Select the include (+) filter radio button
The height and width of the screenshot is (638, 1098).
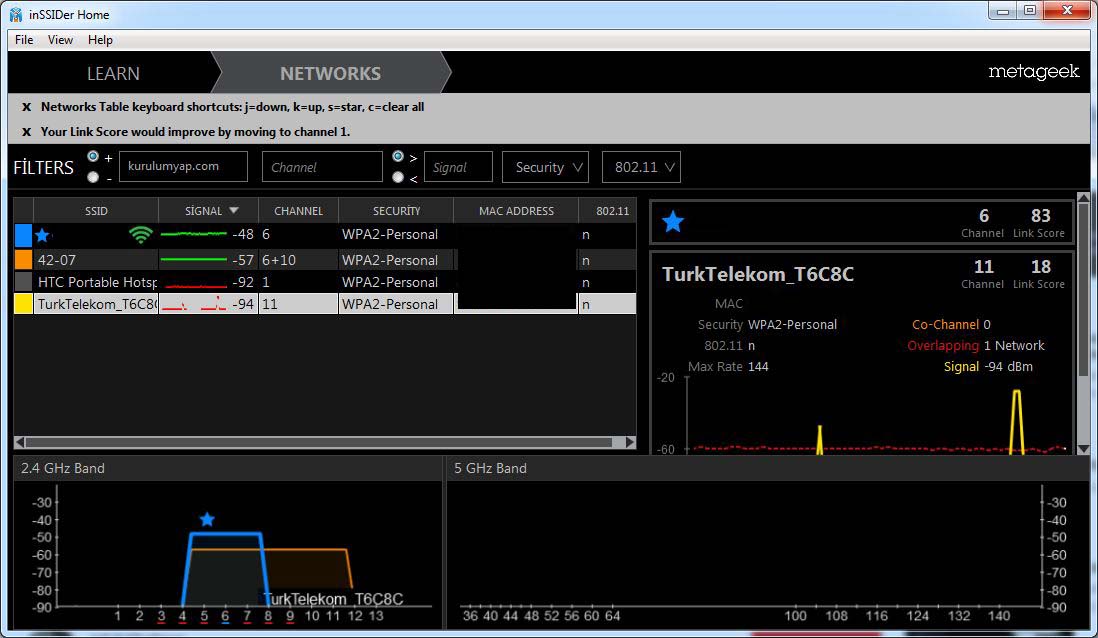(93, 156)
